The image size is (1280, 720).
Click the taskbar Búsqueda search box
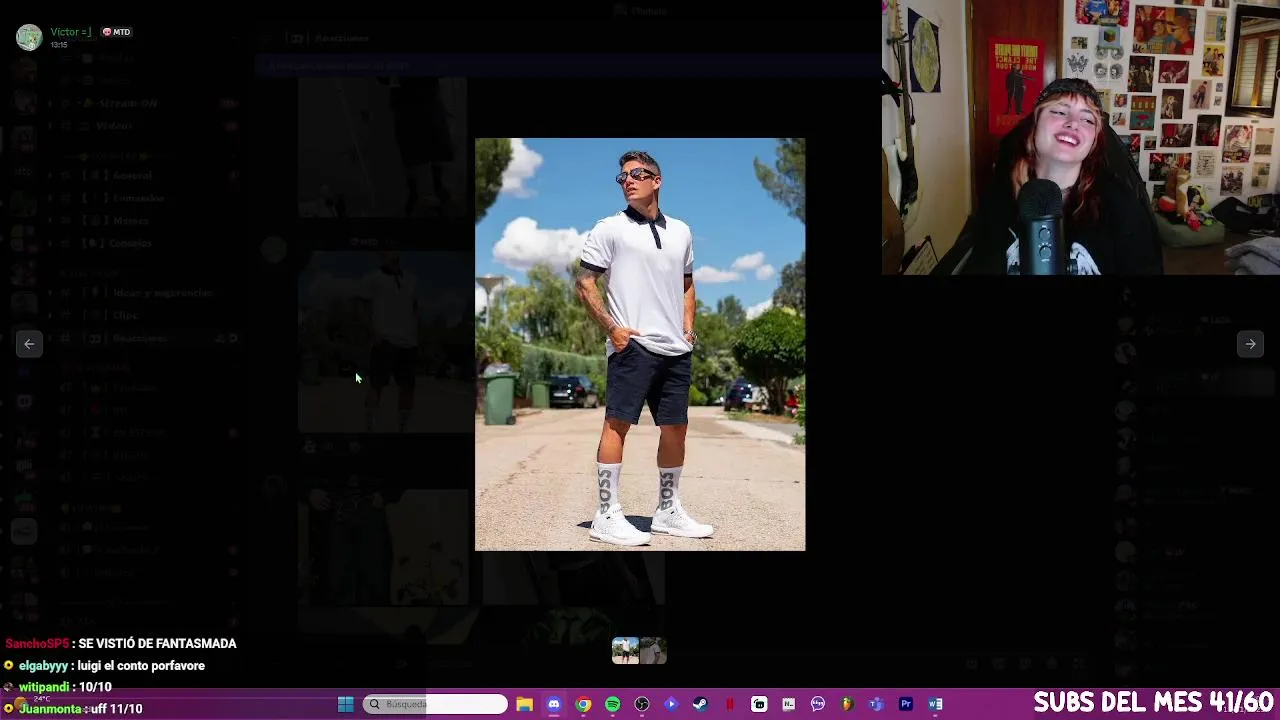[435, 704]
